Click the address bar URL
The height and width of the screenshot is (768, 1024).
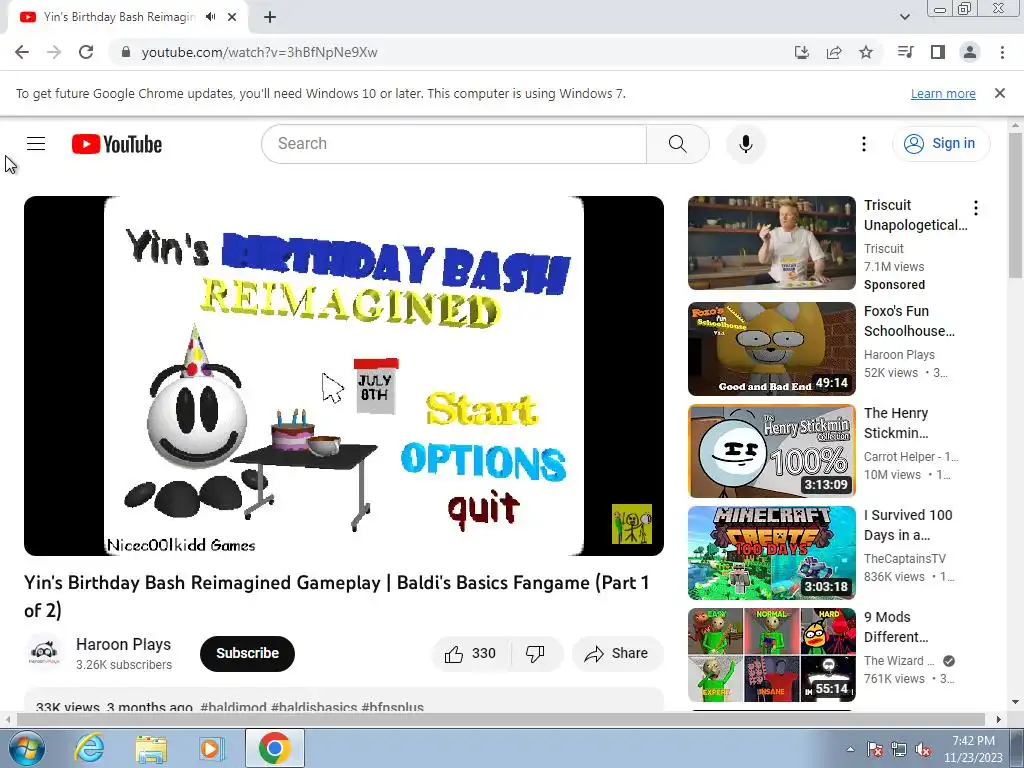(259, 52)
